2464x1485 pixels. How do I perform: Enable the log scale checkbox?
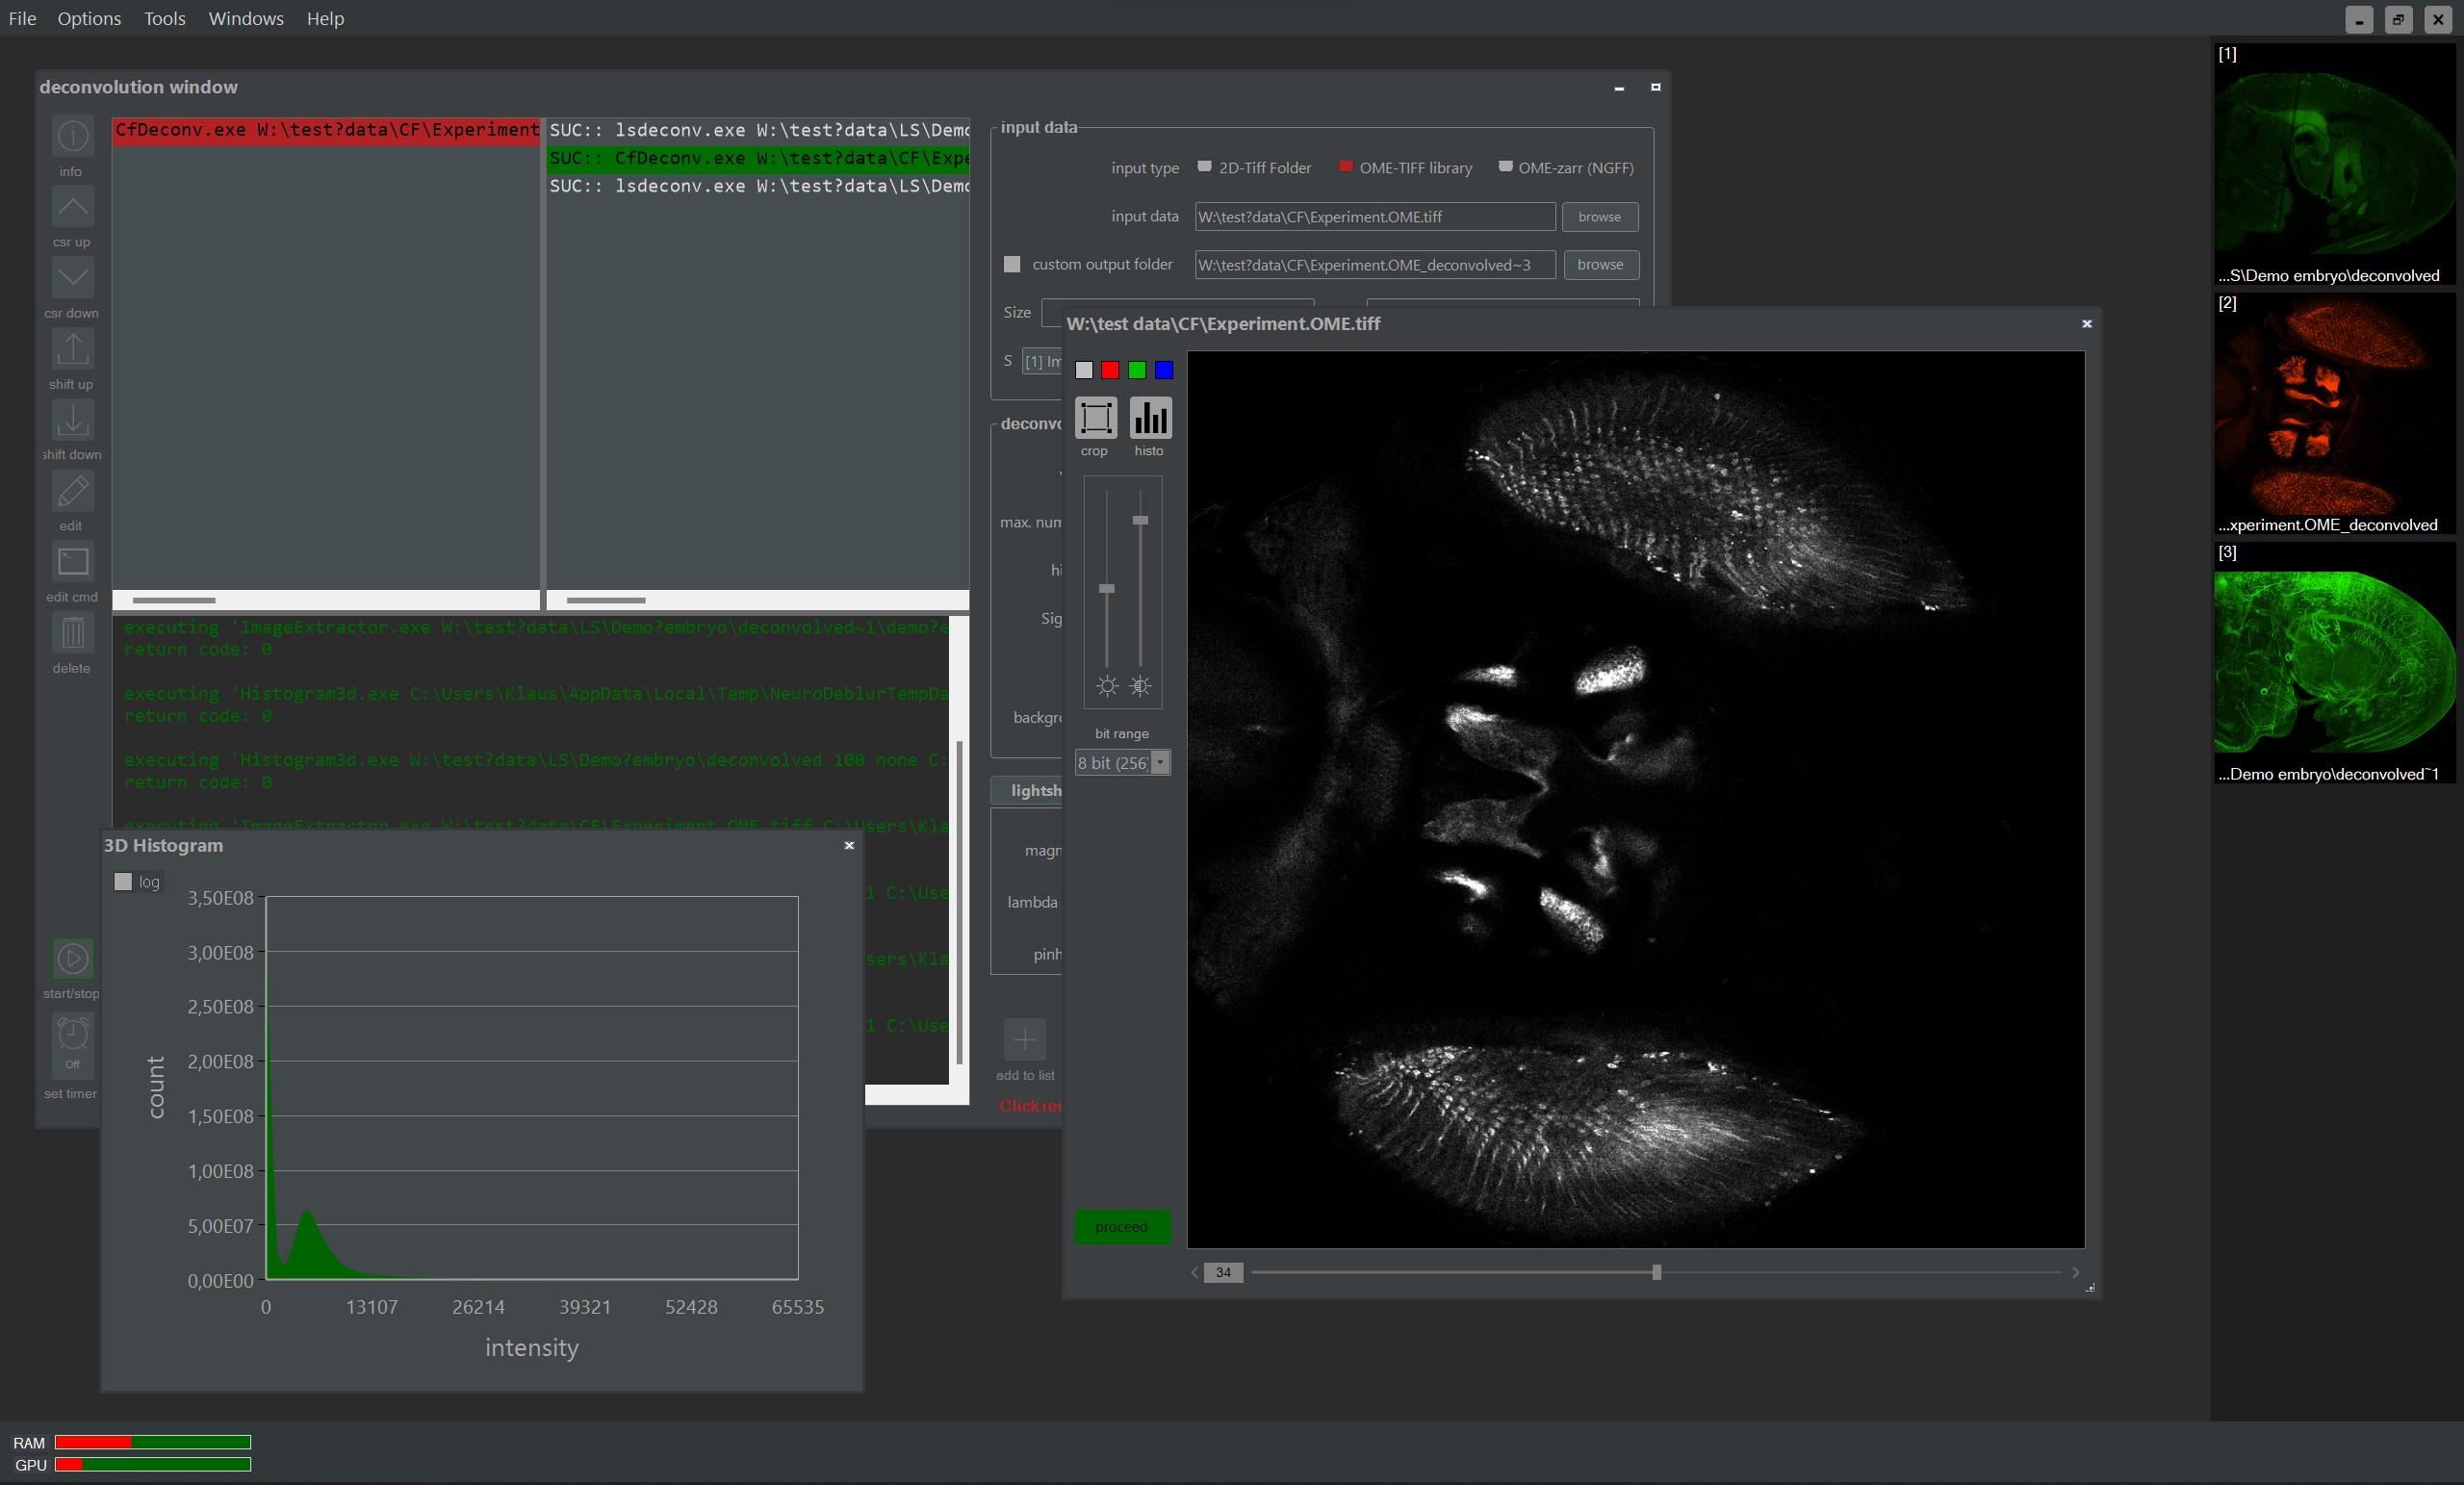click(x=123, y=881)
